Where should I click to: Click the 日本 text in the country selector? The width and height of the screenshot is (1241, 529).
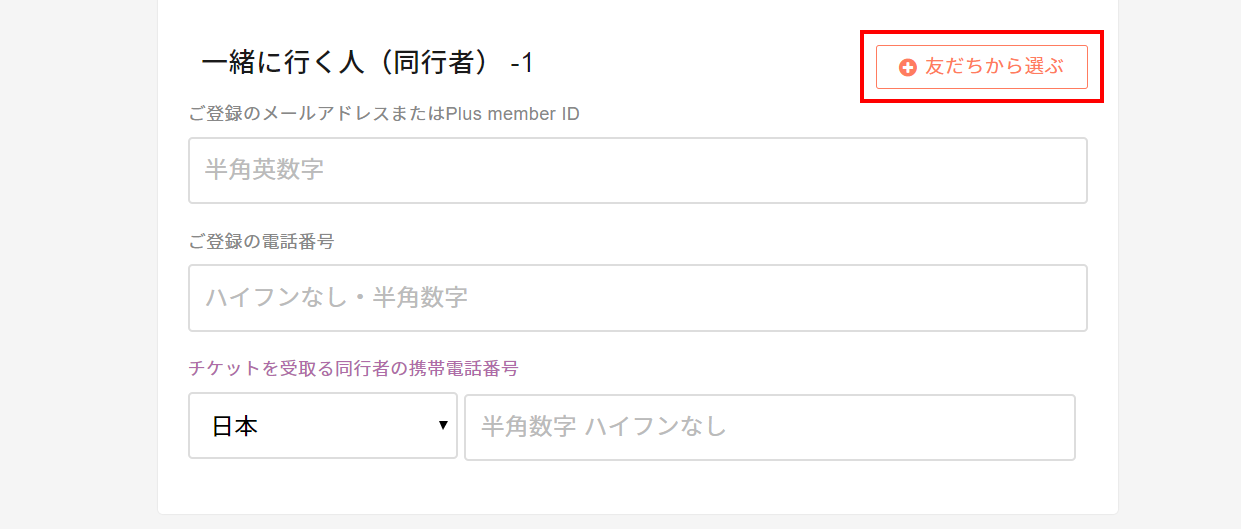[x=235, y=427]
